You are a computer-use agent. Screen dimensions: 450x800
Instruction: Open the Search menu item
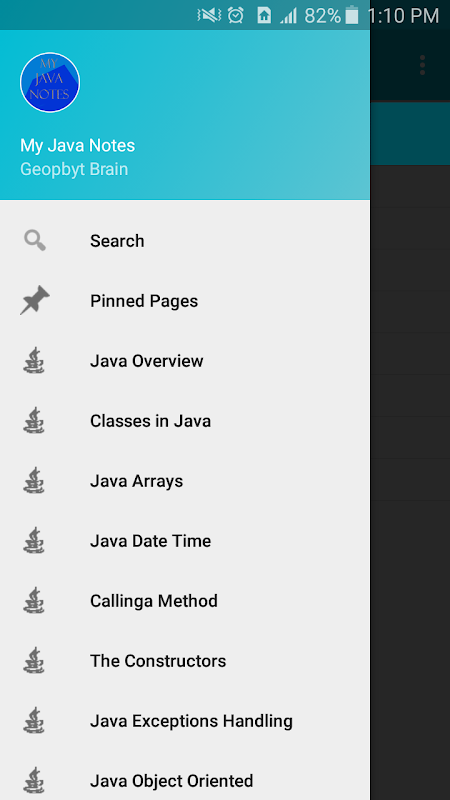tap(185, 241)
